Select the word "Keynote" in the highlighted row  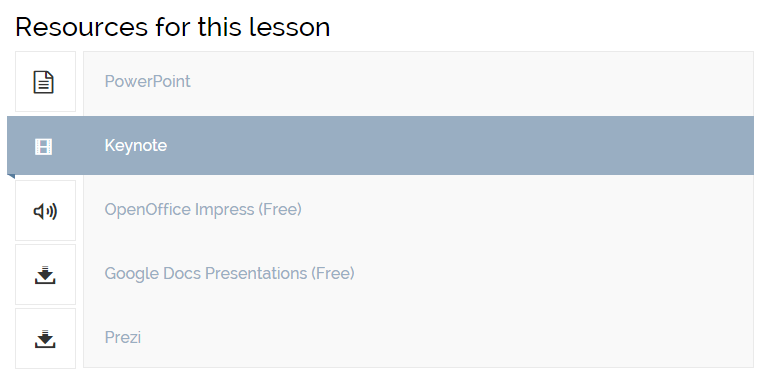[136, 146]
